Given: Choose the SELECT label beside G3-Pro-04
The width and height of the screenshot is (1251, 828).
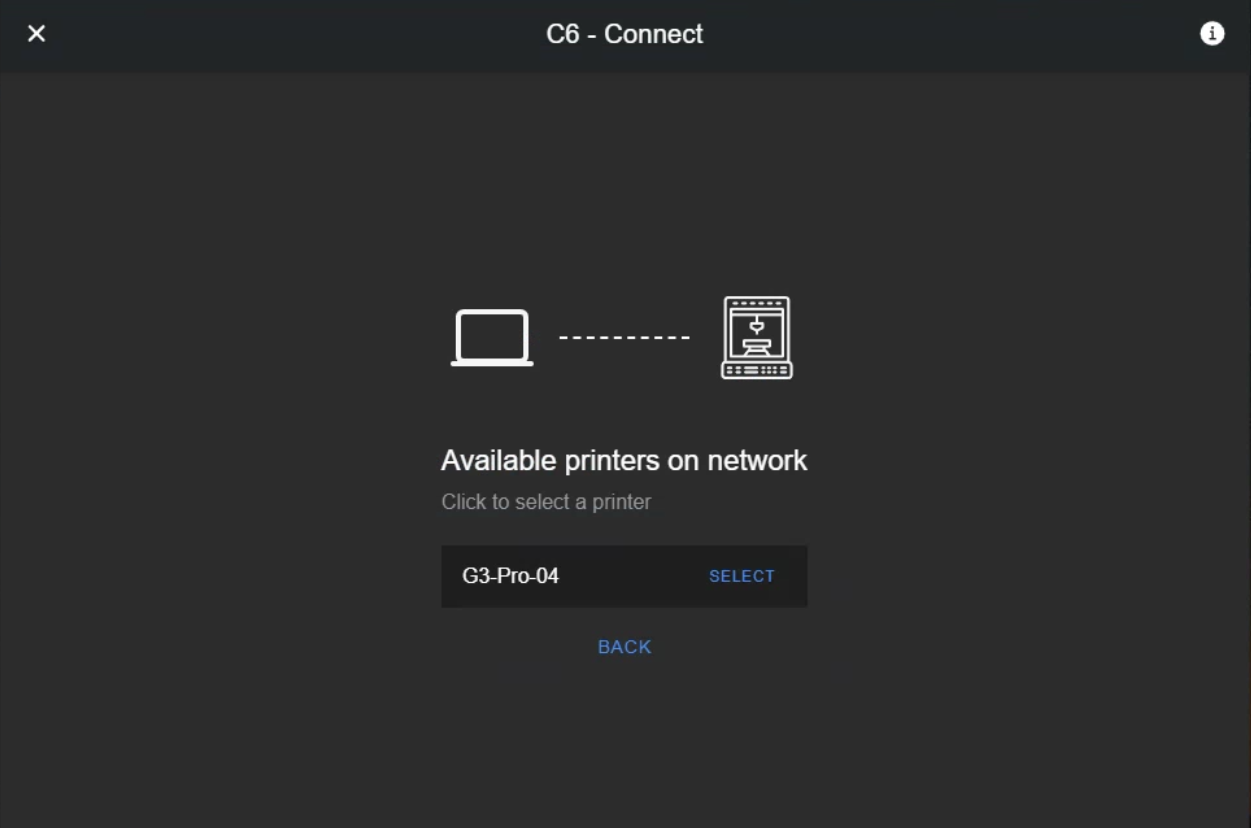Looking at the screenshot, I should pos(742,576).
